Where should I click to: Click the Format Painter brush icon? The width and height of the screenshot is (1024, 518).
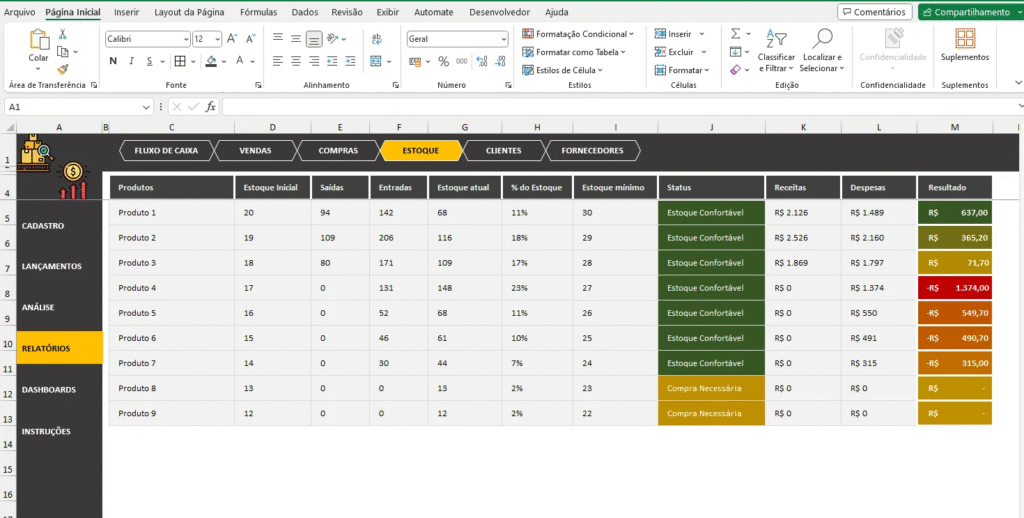[x=62, y=69]
